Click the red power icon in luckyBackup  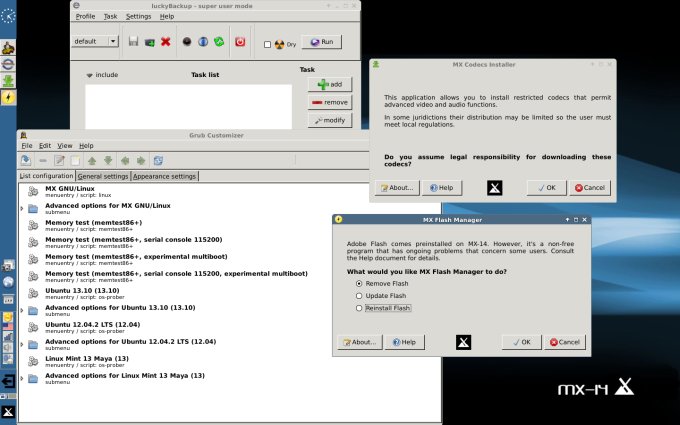[240, 42]
